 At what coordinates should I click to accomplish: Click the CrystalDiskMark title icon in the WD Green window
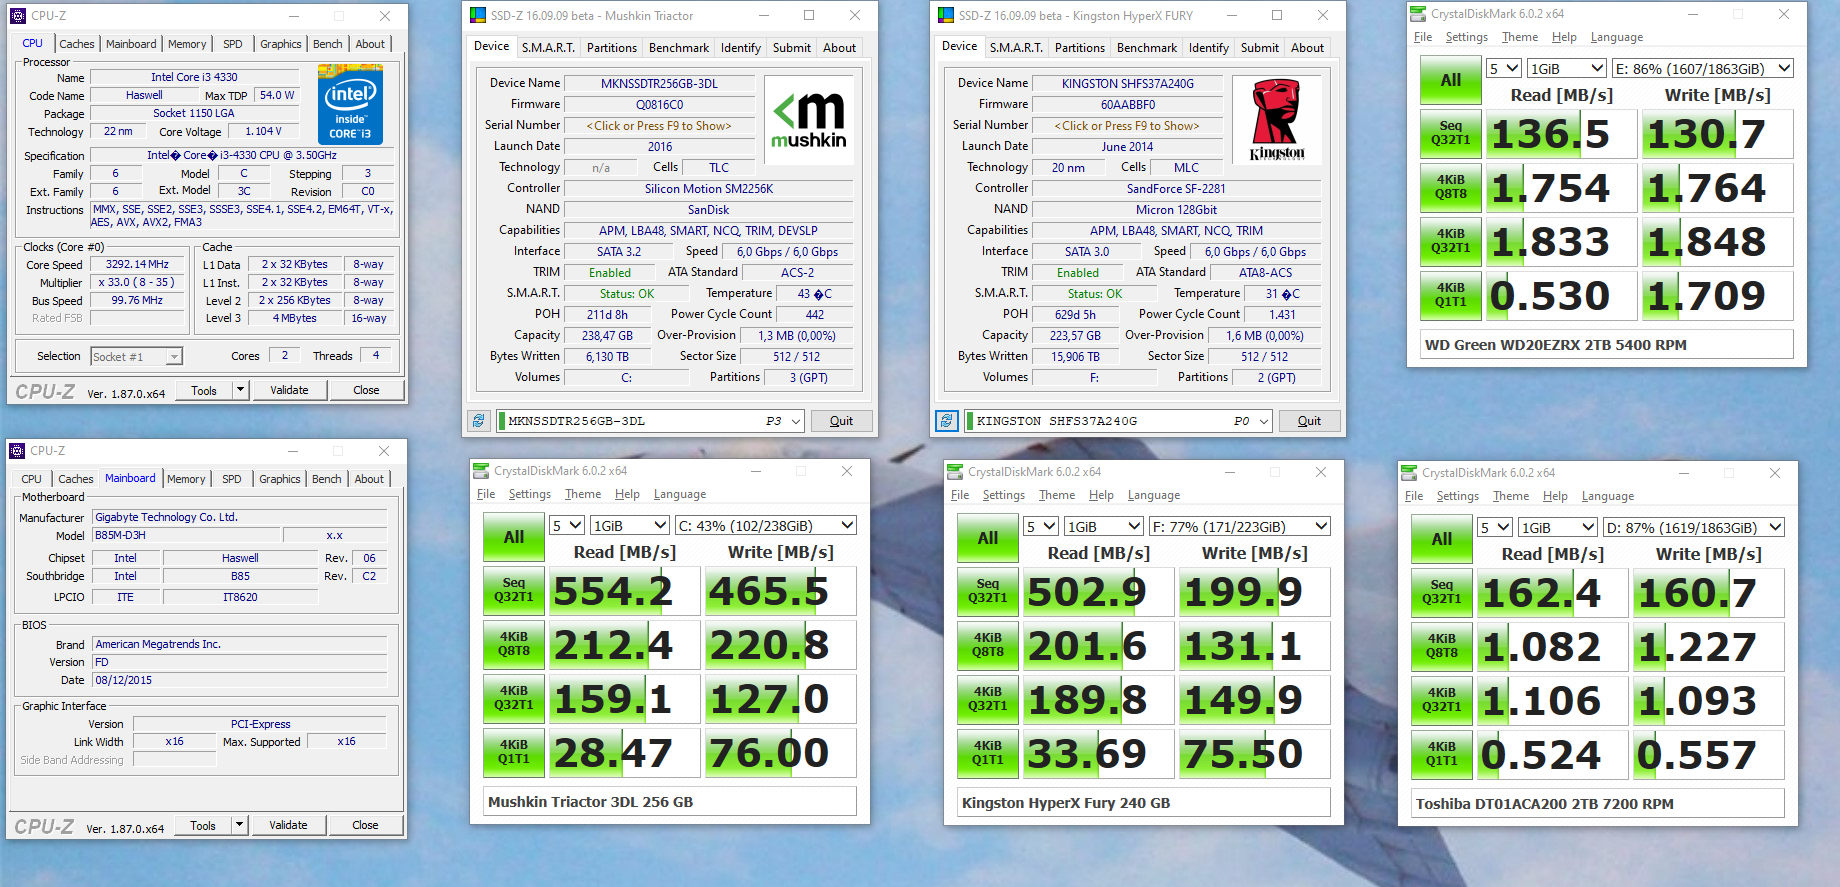(x=1418, y=14)
